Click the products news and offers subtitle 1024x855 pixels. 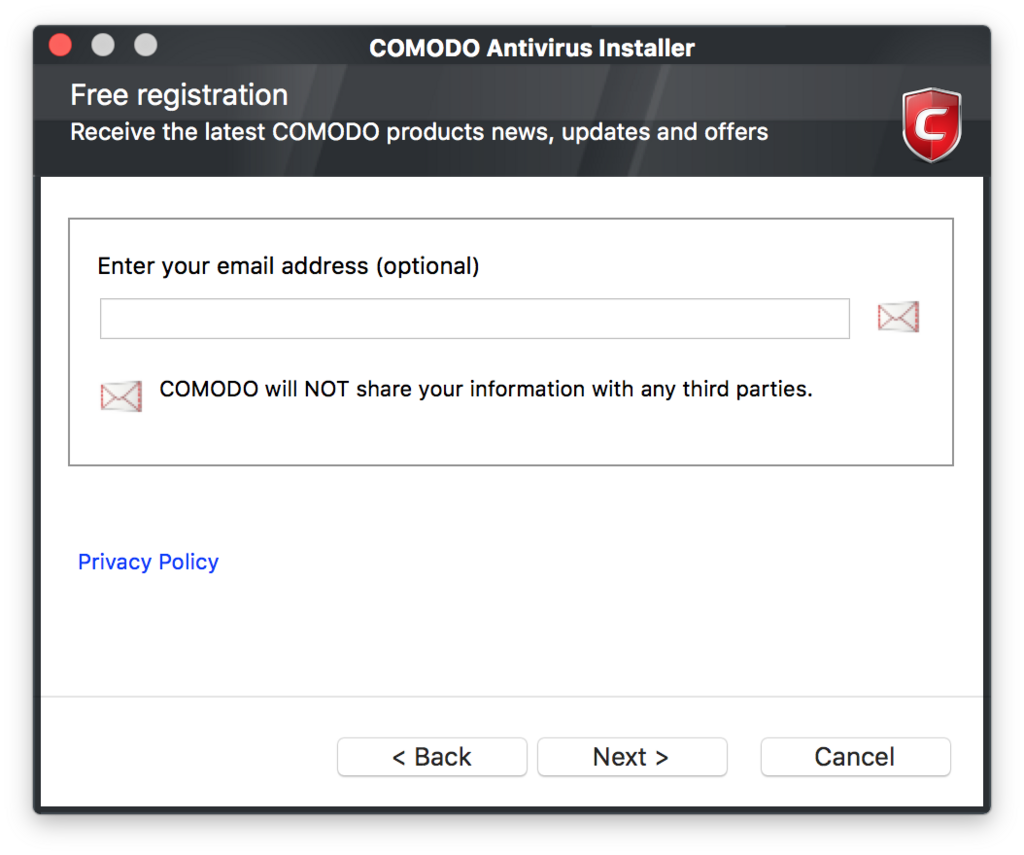coord(419,132)
